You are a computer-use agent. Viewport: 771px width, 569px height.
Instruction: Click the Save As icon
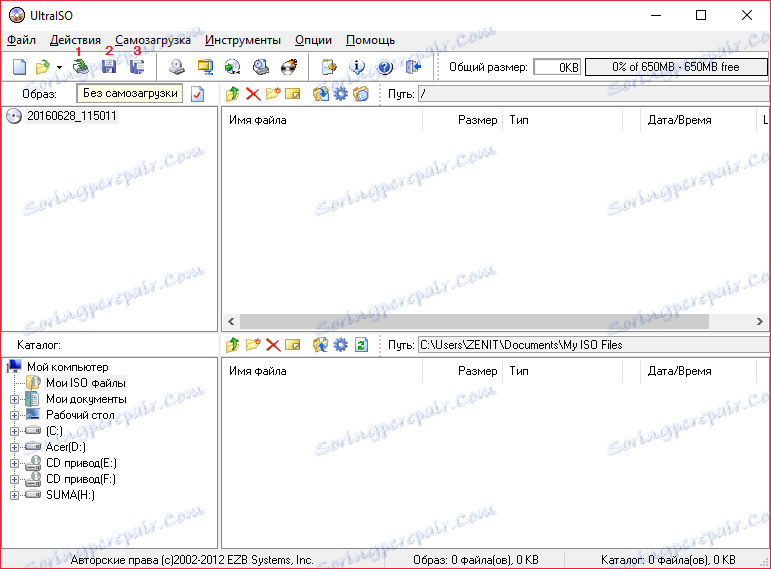[137, 66]
